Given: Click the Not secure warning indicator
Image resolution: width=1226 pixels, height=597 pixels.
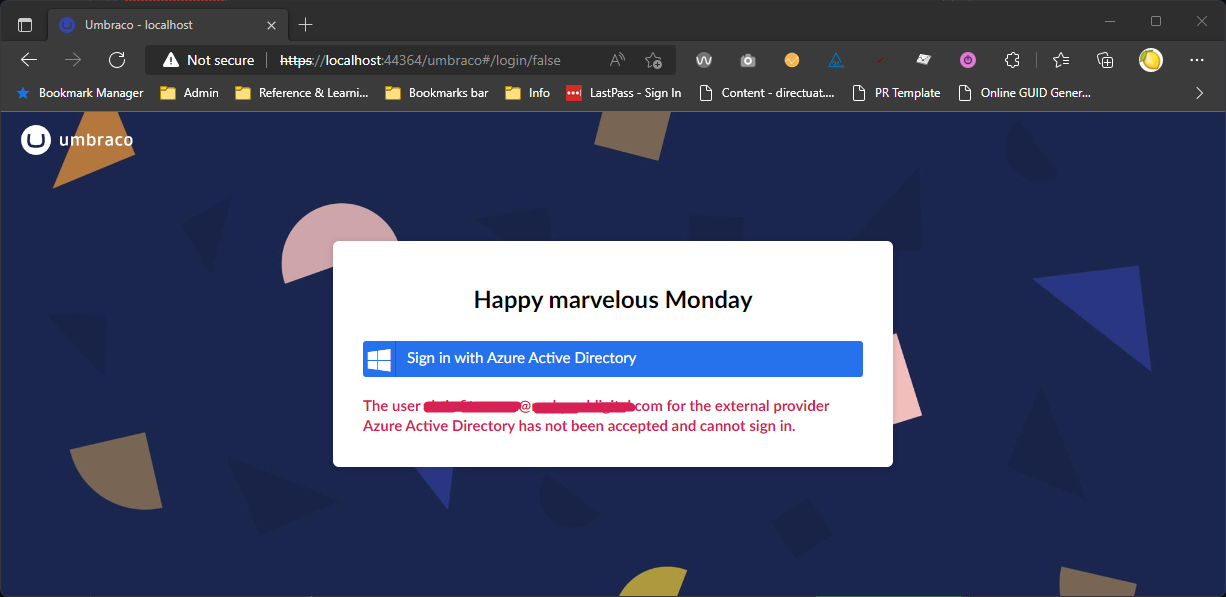Looking at the screenshot, I should coord(206,60).
